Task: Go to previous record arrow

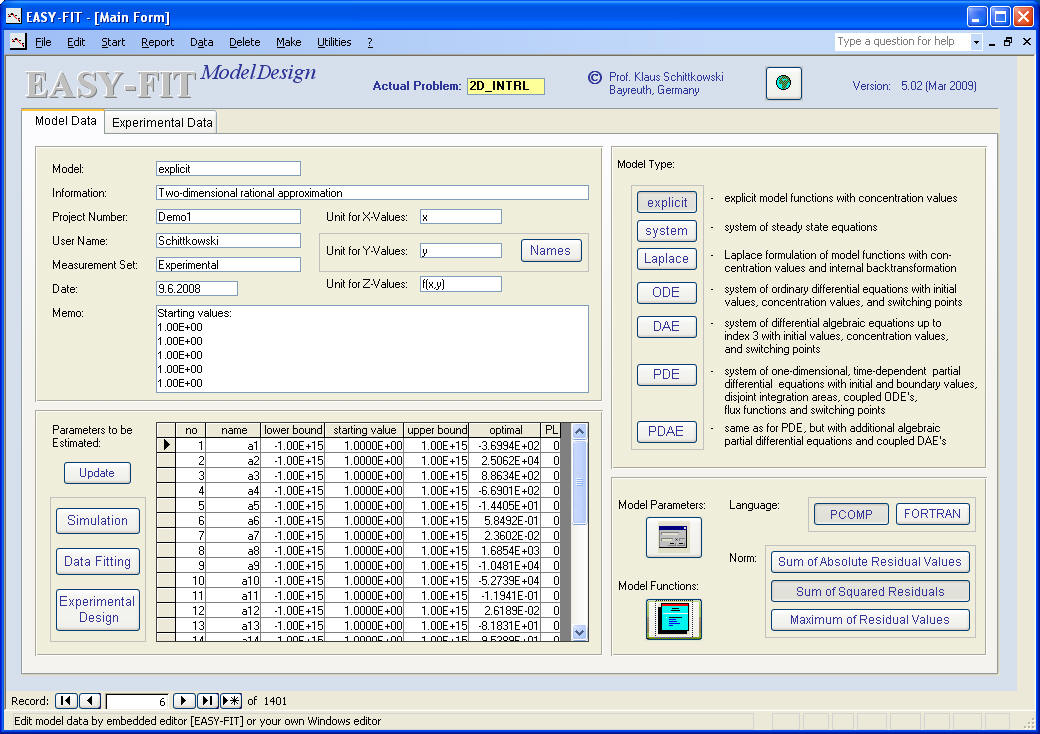Action: coord(89,701)
